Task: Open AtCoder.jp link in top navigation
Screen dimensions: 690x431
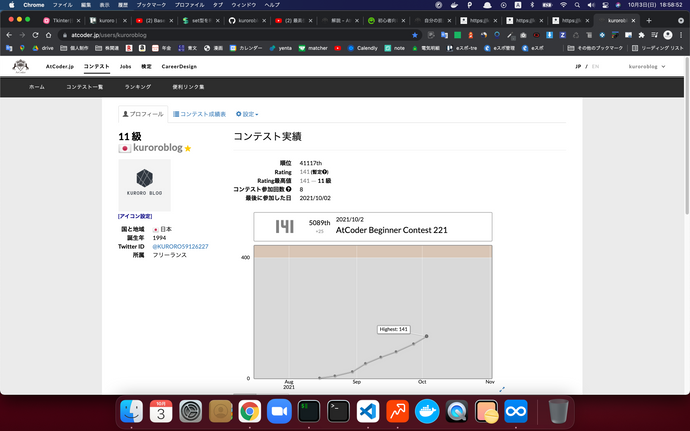Action: point(60,66)
